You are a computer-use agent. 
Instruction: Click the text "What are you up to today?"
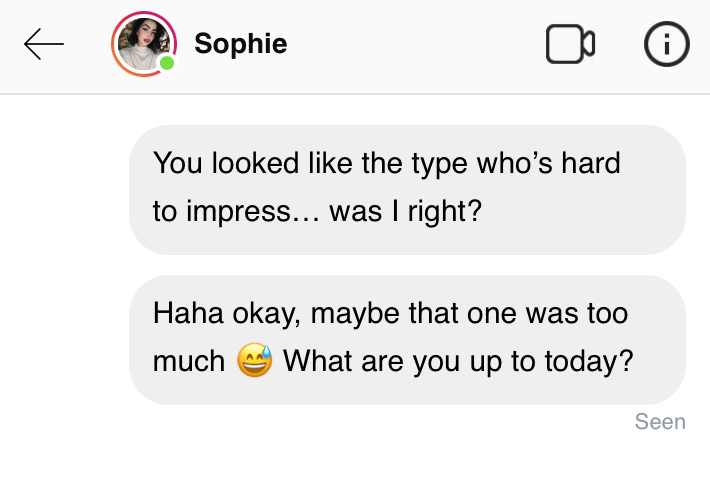pyautogui.click(x=458, y=361)
